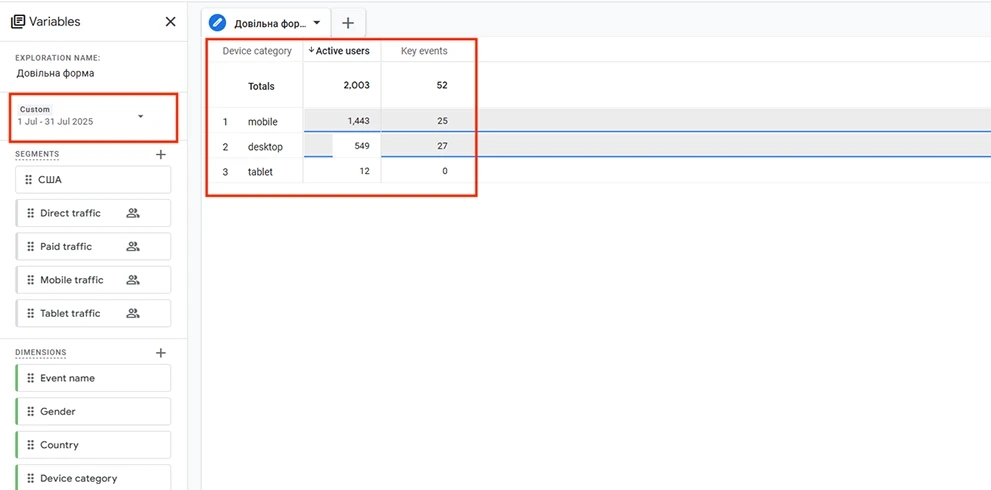
Task: Click the tablet row label
Action: [260, 171]
